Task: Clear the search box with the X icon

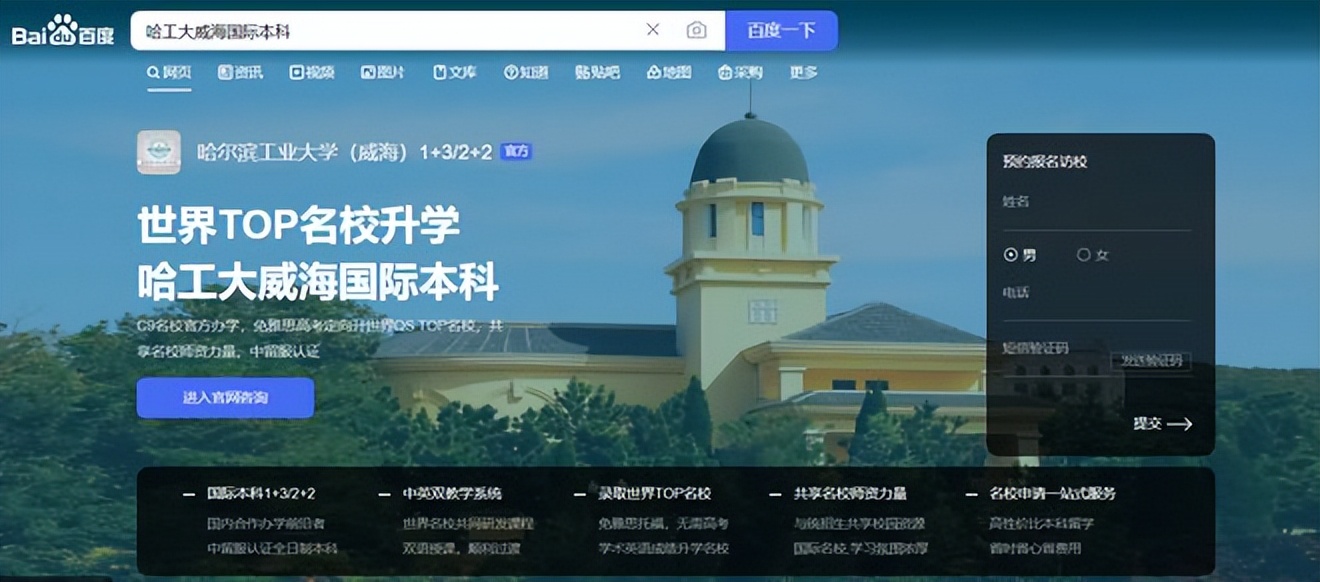Action: click(x=653, y=30)
